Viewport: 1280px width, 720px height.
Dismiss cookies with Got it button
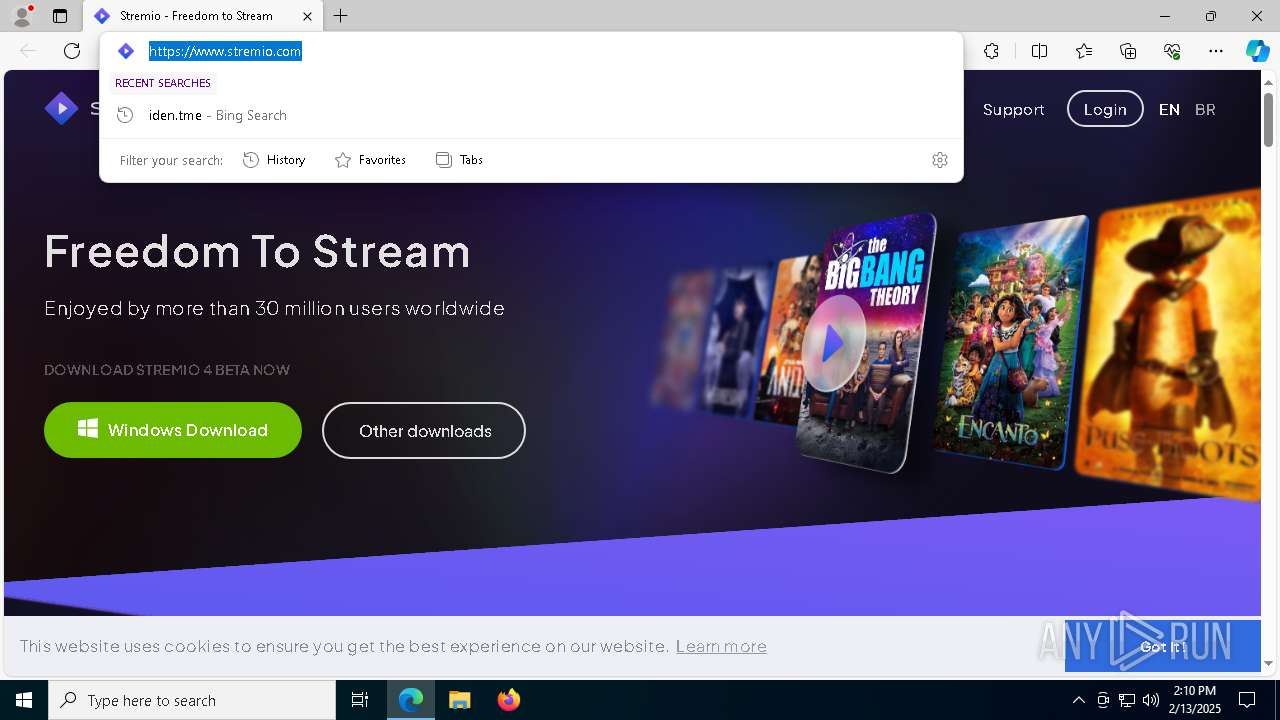point(1162,647)
